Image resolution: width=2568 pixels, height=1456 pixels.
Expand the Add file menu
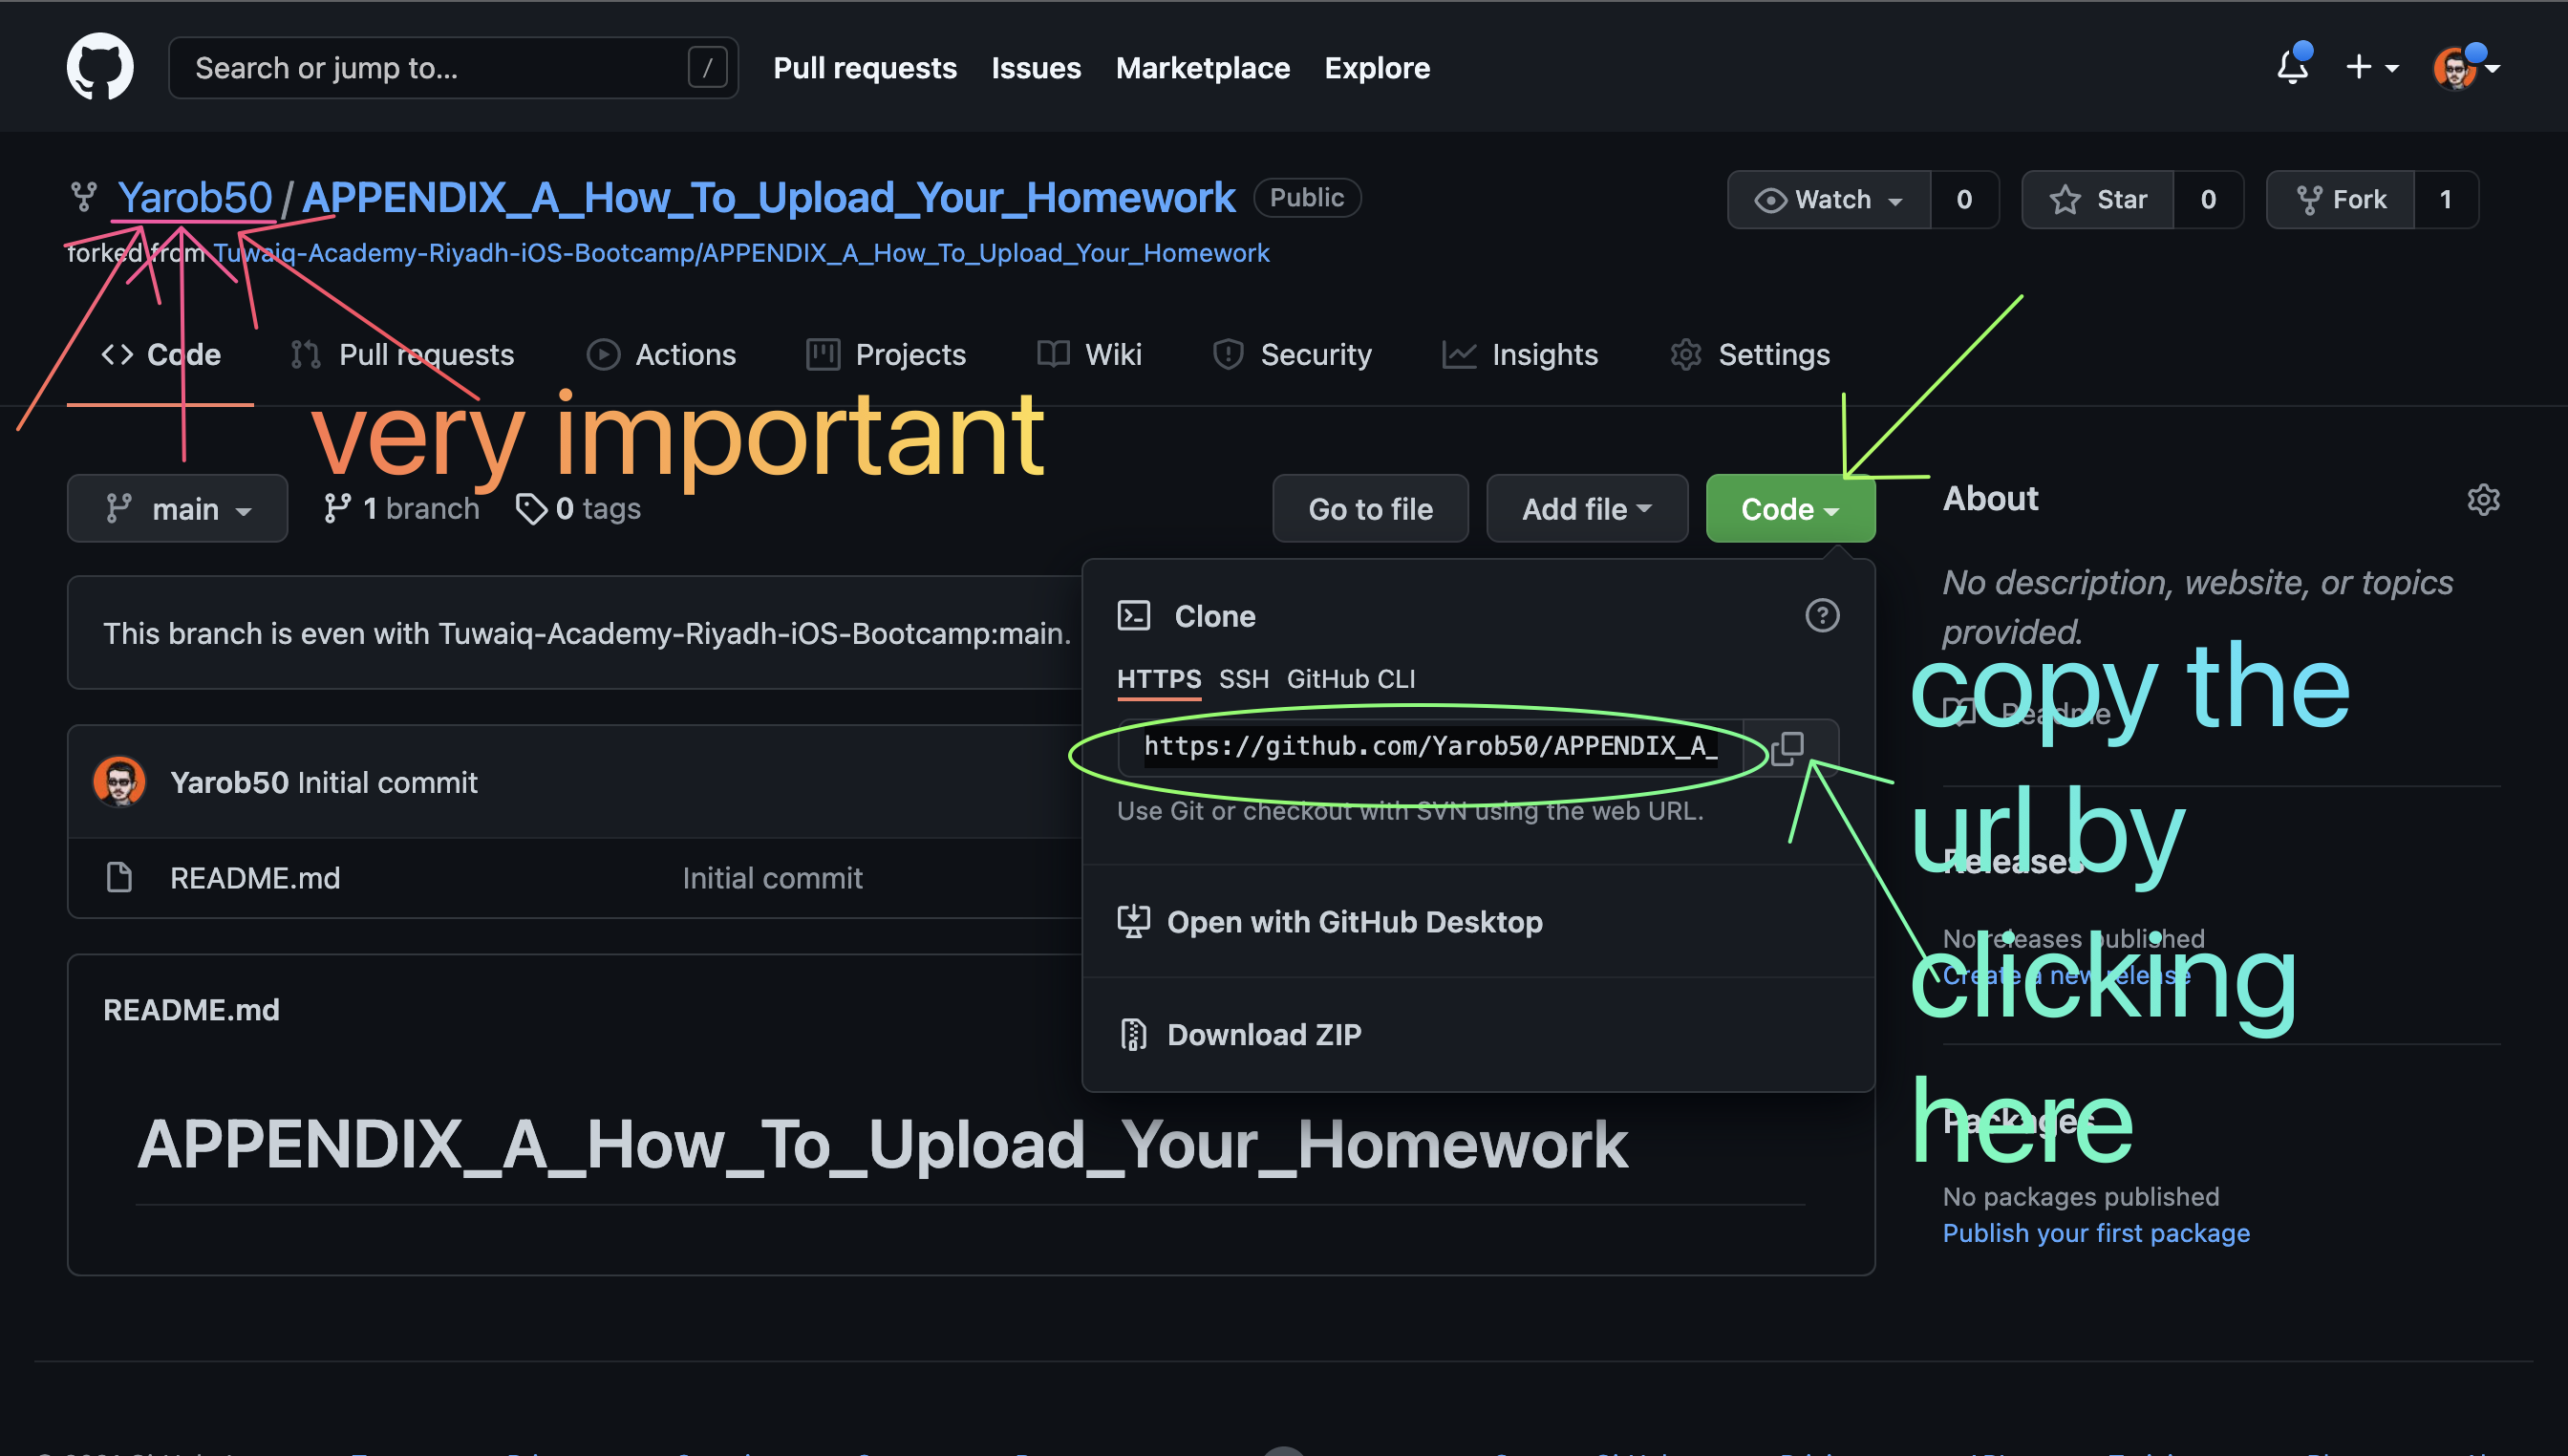click(x=1586, y=508)
